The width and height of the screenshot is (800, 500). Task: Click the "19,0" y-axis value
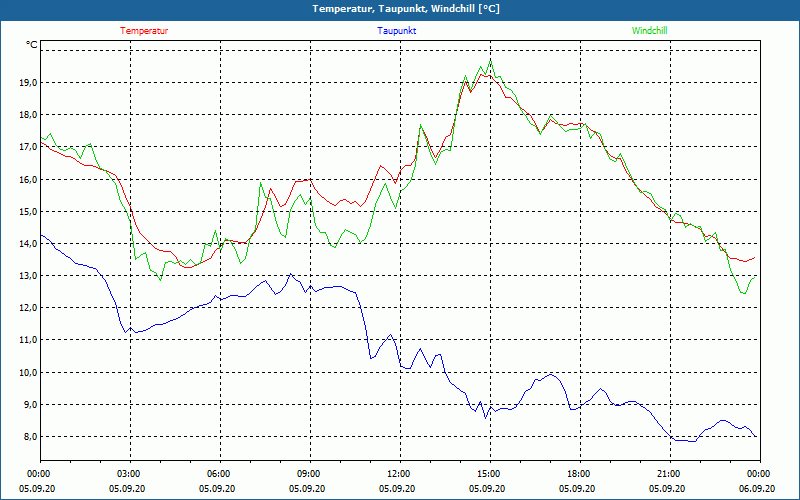[29, 83]
